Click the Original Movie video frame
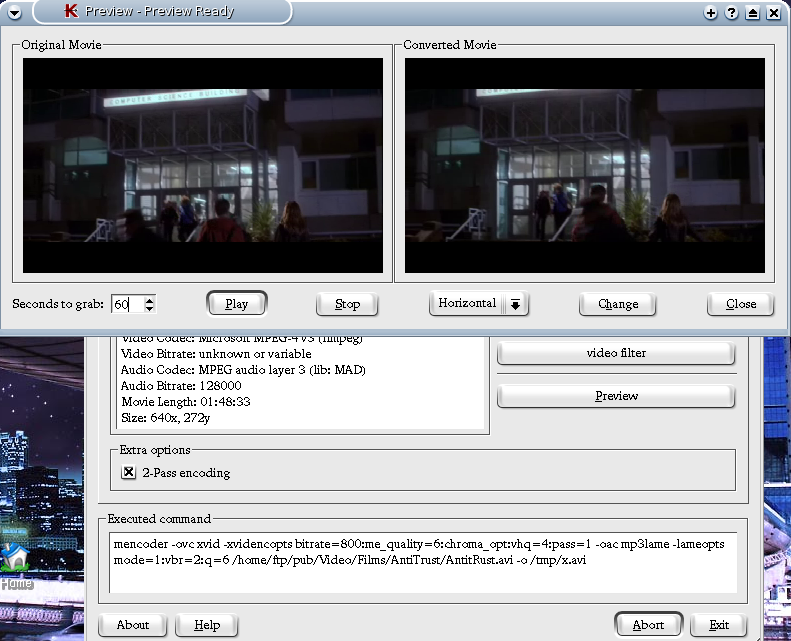This screenshot has height=641, width=791. pos(203,165)
